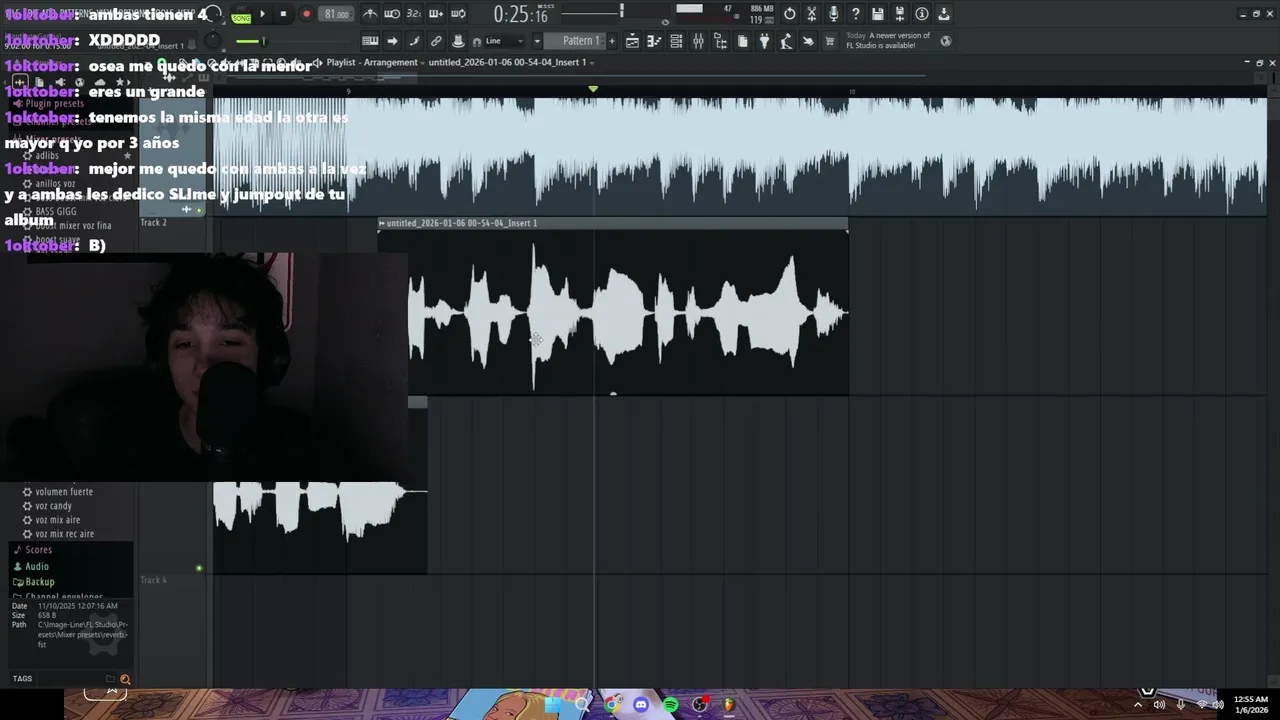This screenshot has width=1280, height=720.
Task: Select the voz candy preset
Action: click(x=54, y=506)
